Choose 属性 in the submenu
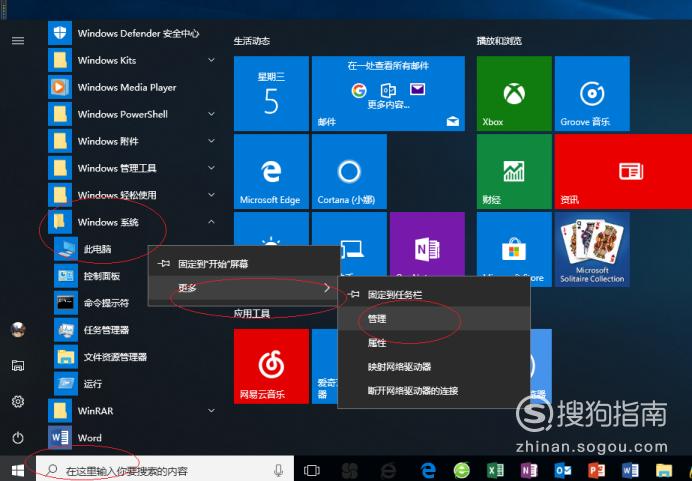This screenshot has height=481, width=692. click(434, 343)
